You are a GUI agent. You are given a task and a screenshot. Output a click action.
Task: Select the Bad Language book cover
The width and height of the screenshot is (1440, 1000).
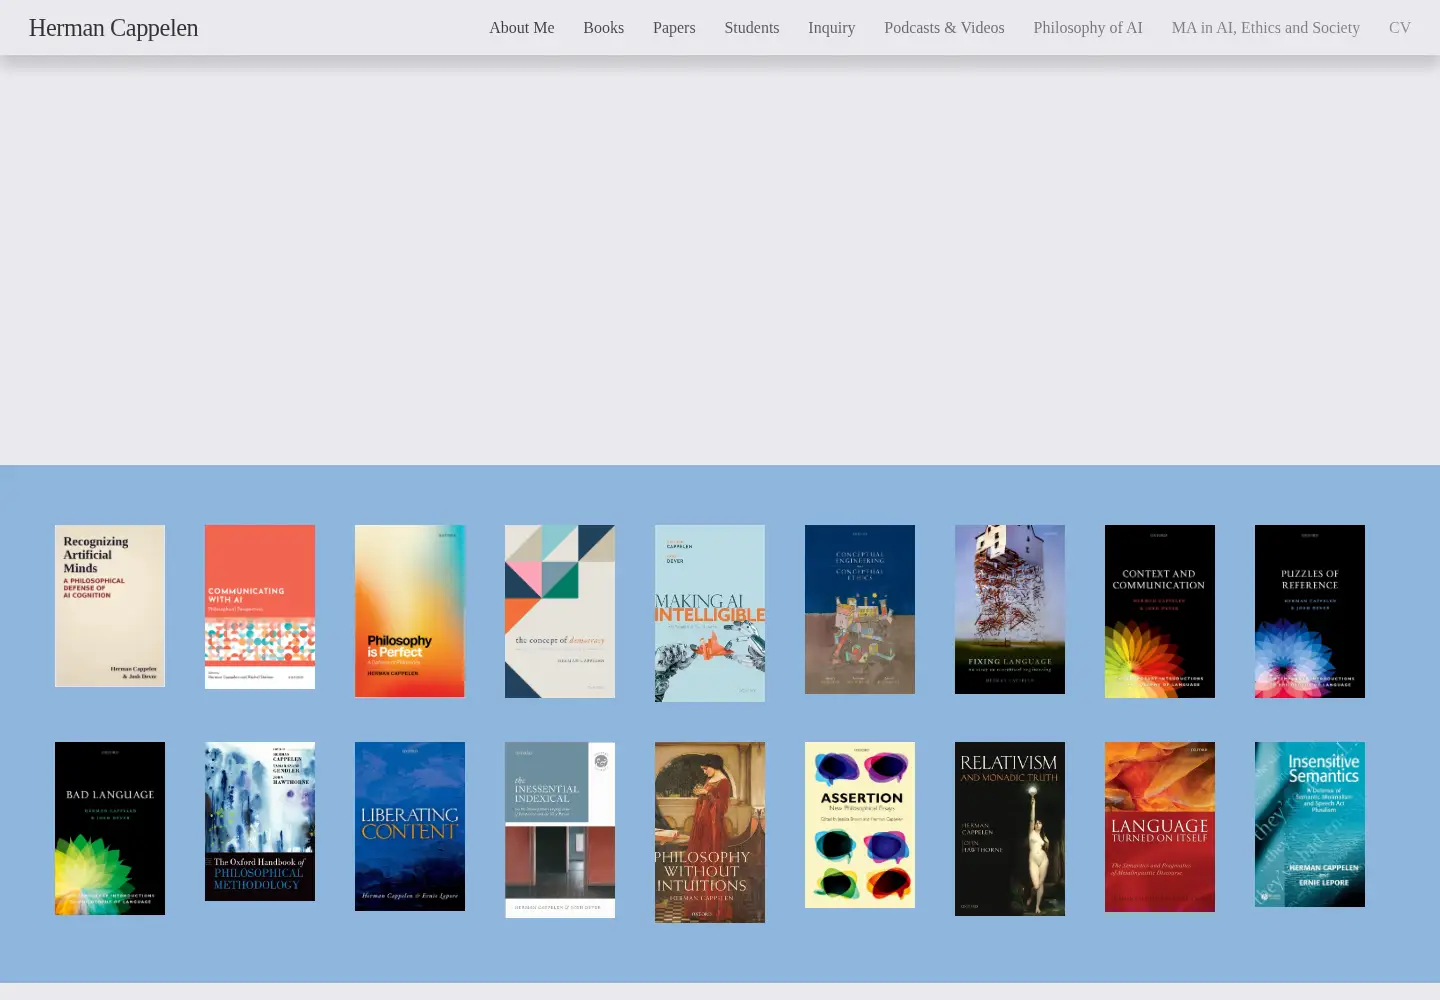pos(110,828)
